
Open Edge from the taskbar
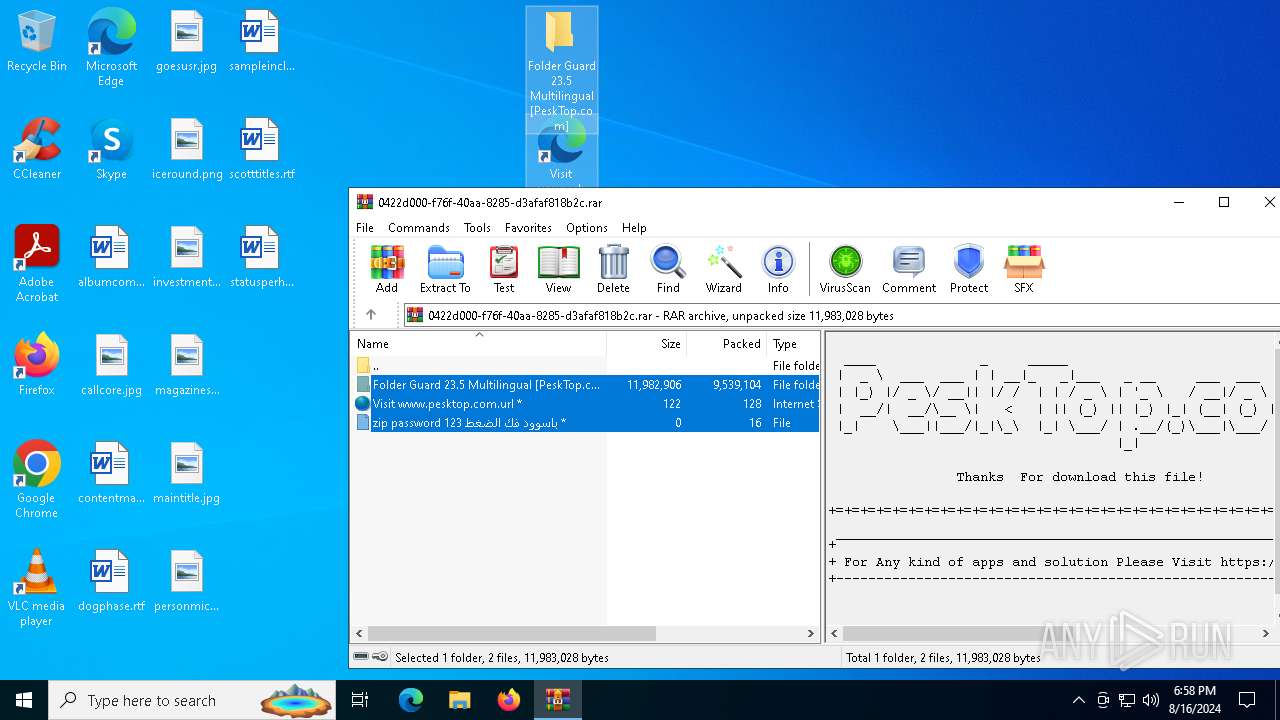click(411, 700)
